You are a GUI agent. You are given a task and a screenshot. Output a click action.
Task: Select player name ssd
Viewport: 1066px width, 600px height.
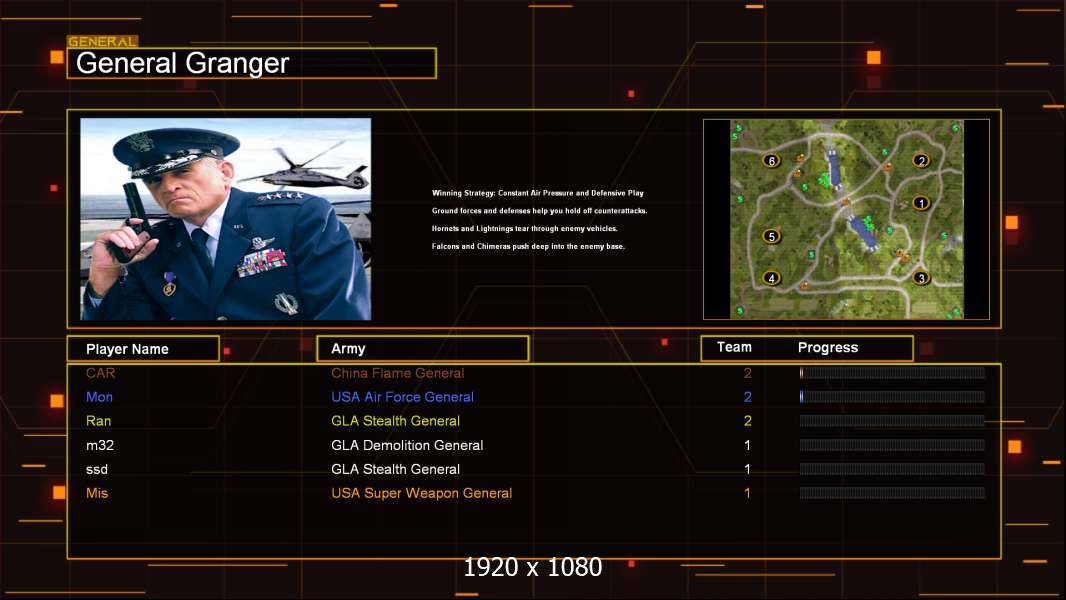click(97, 469)
